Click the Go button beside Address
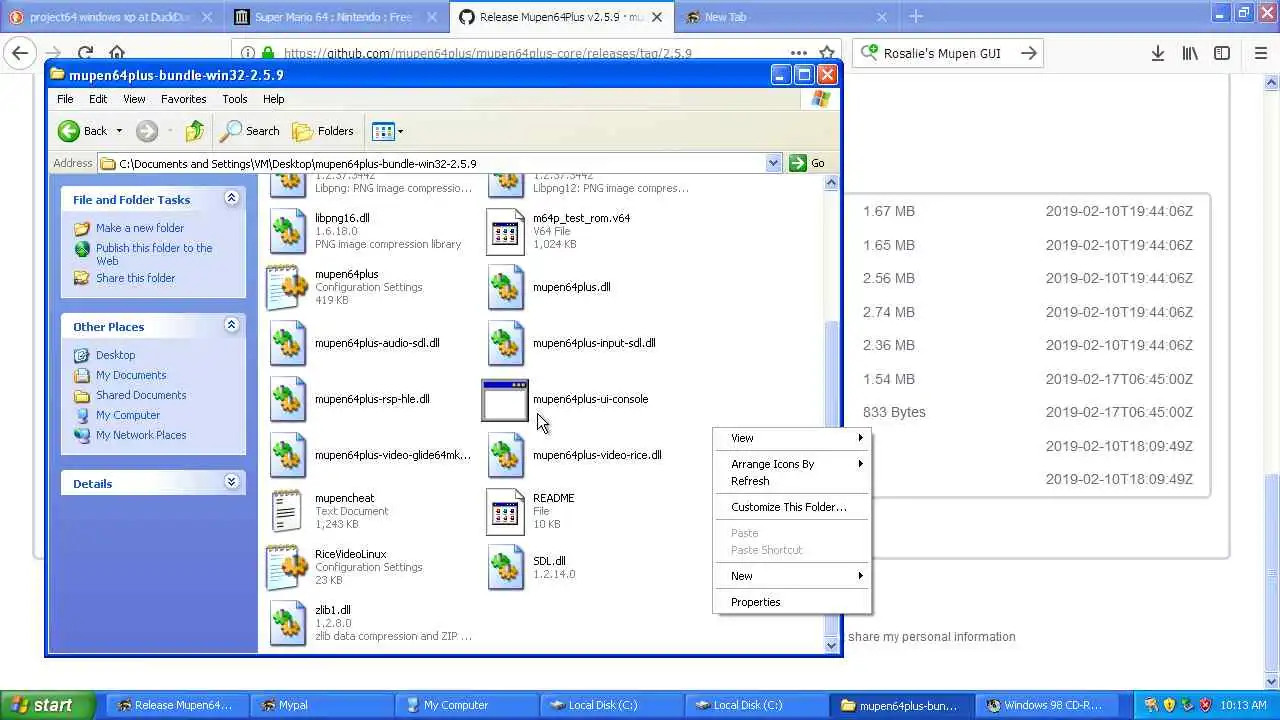The width and height of the screenshot is (1280, 720). coord(808,163)
